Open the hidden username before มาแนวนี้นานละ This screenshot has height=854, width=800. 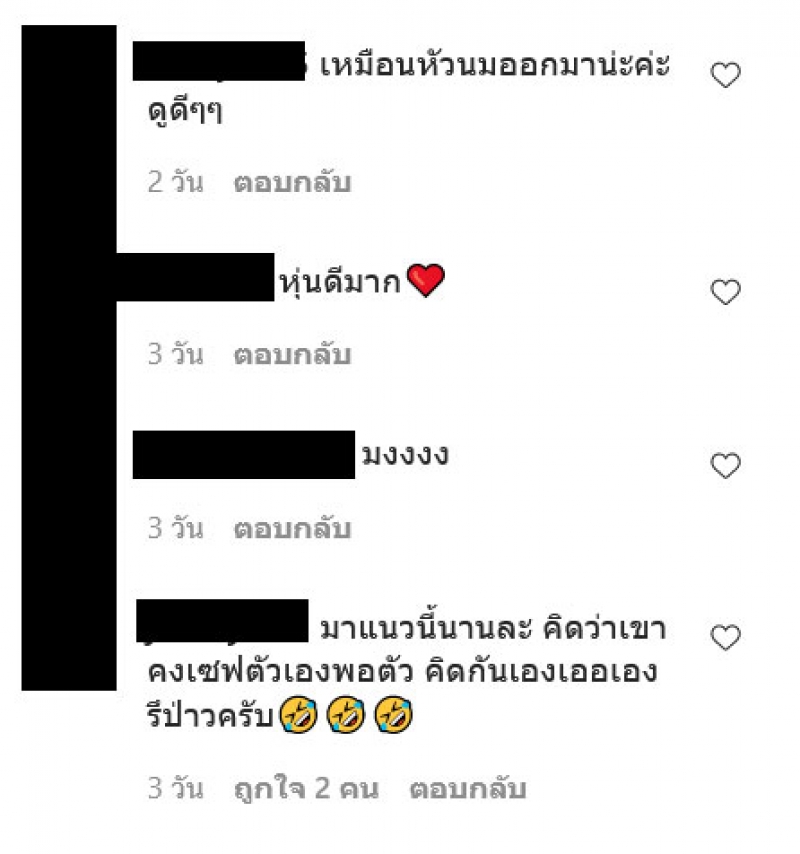(222, 621)
